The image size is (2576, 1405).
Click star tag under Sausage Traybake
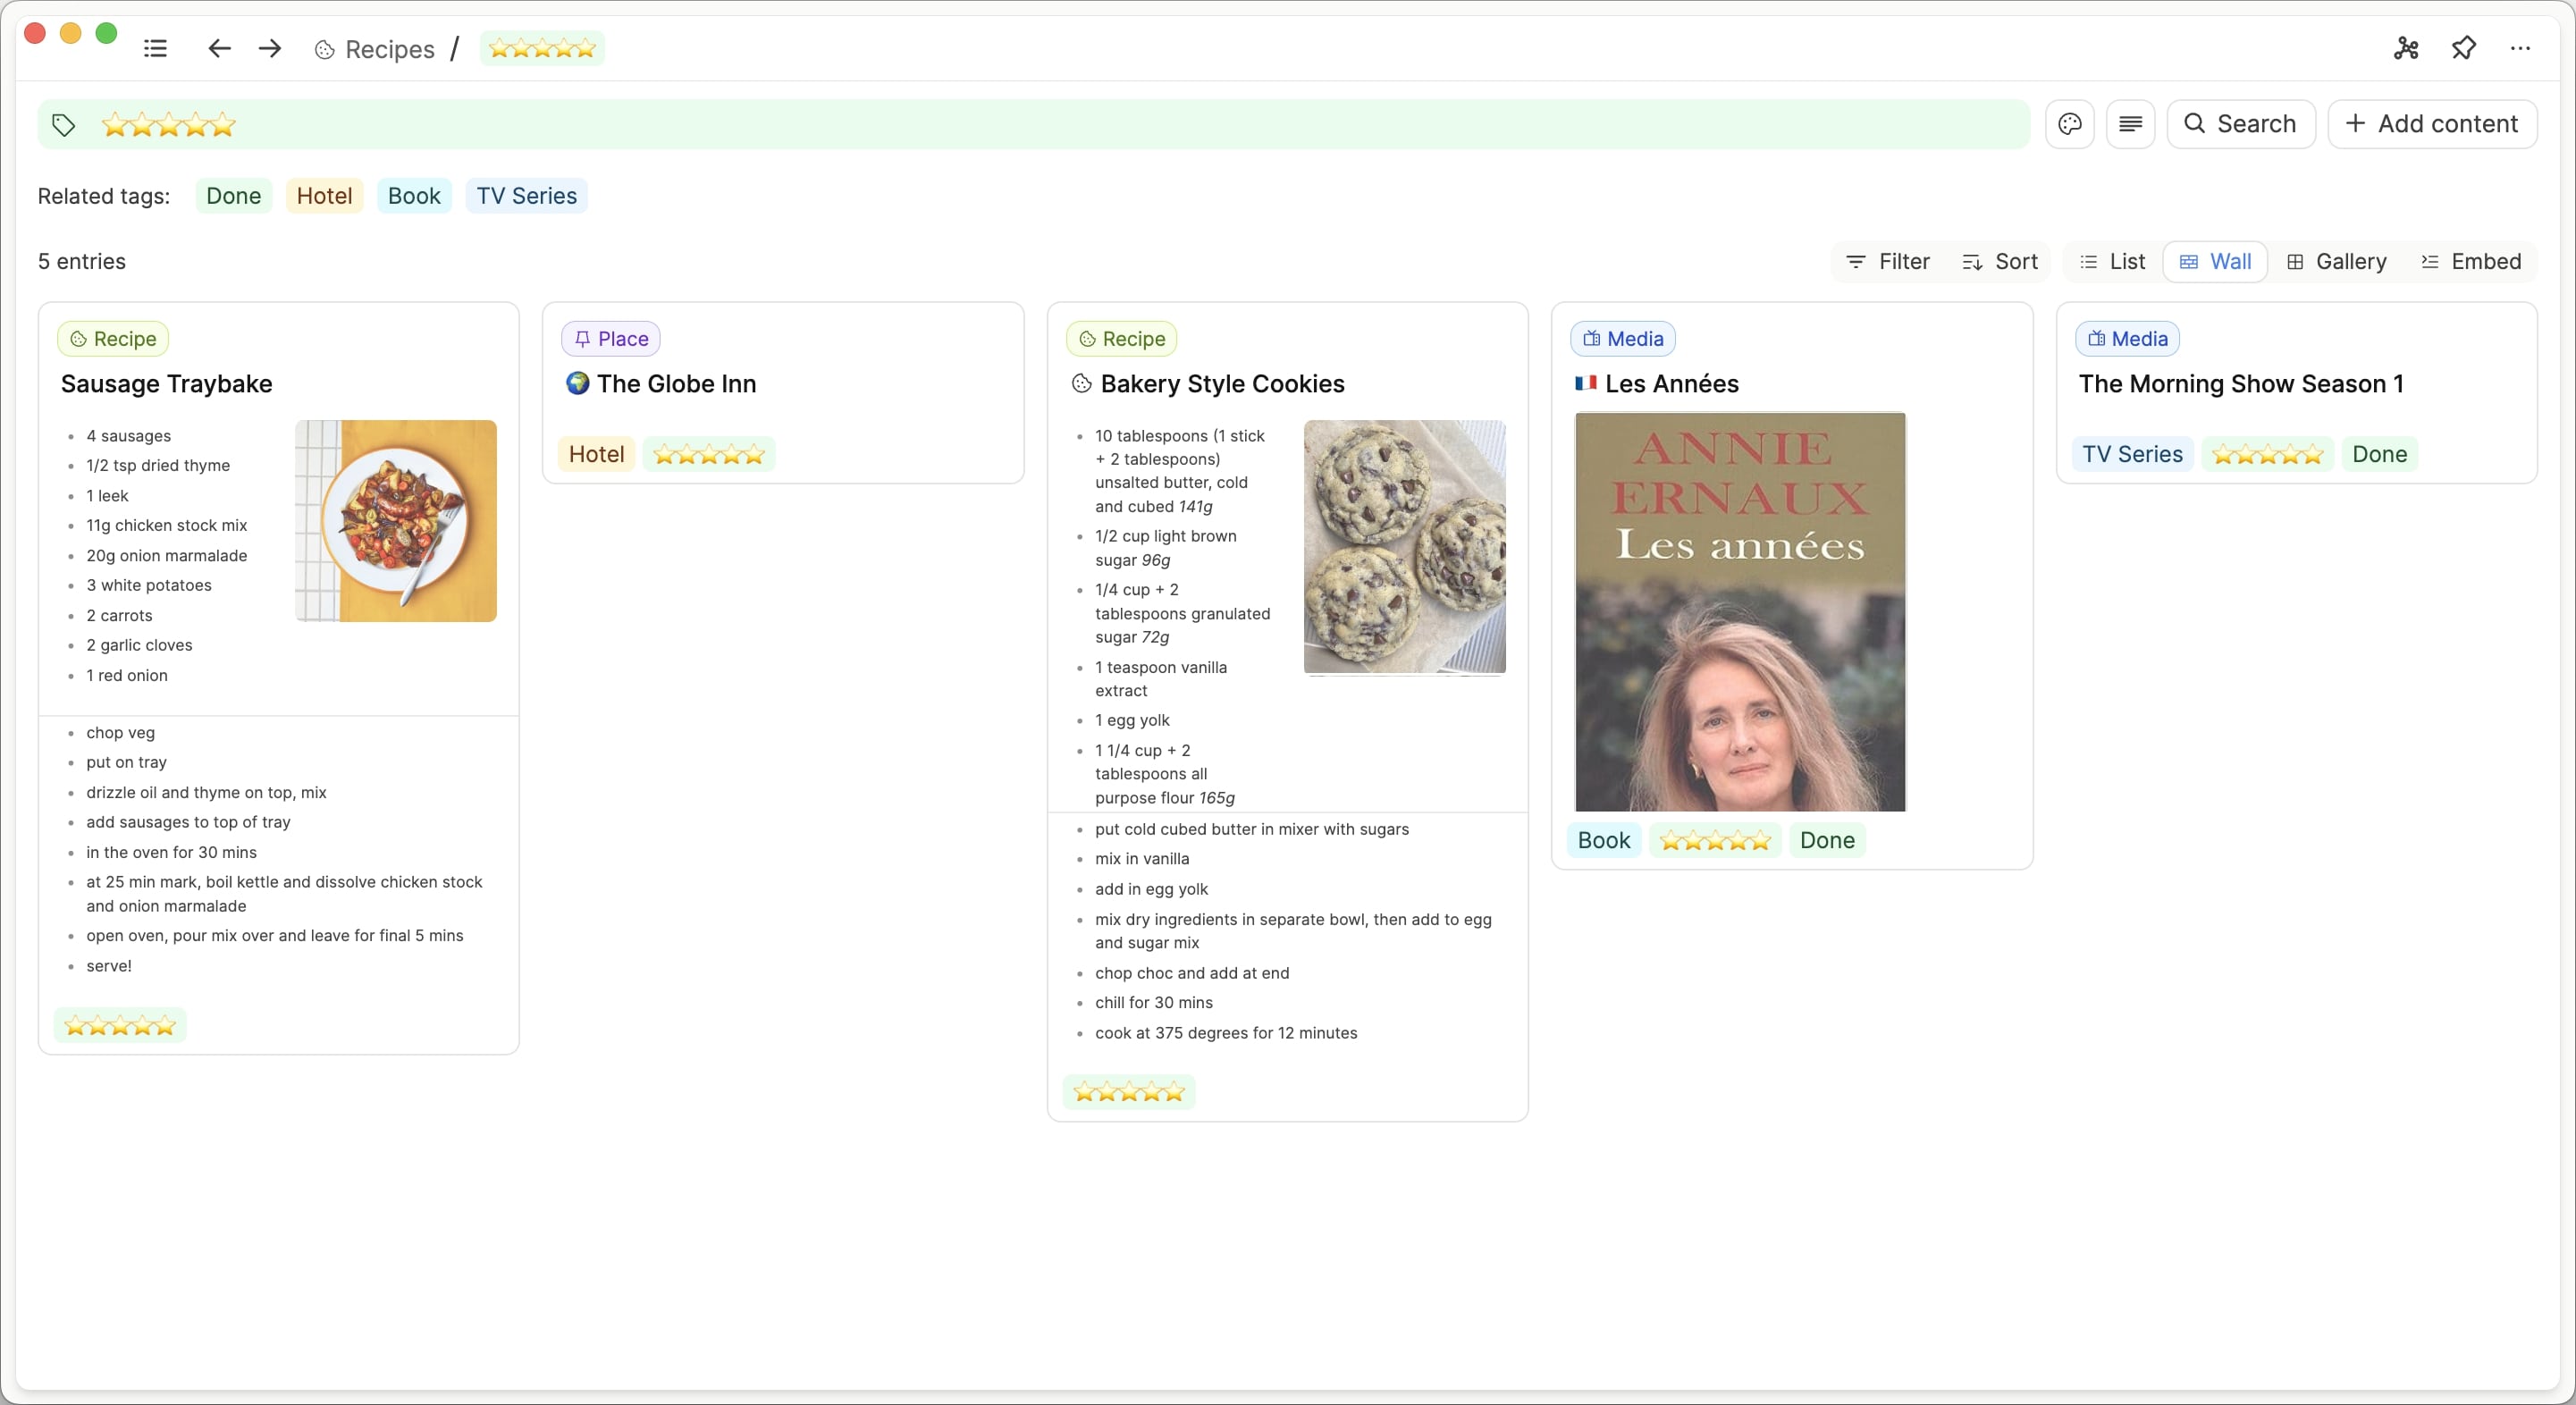pos(120,1026)
